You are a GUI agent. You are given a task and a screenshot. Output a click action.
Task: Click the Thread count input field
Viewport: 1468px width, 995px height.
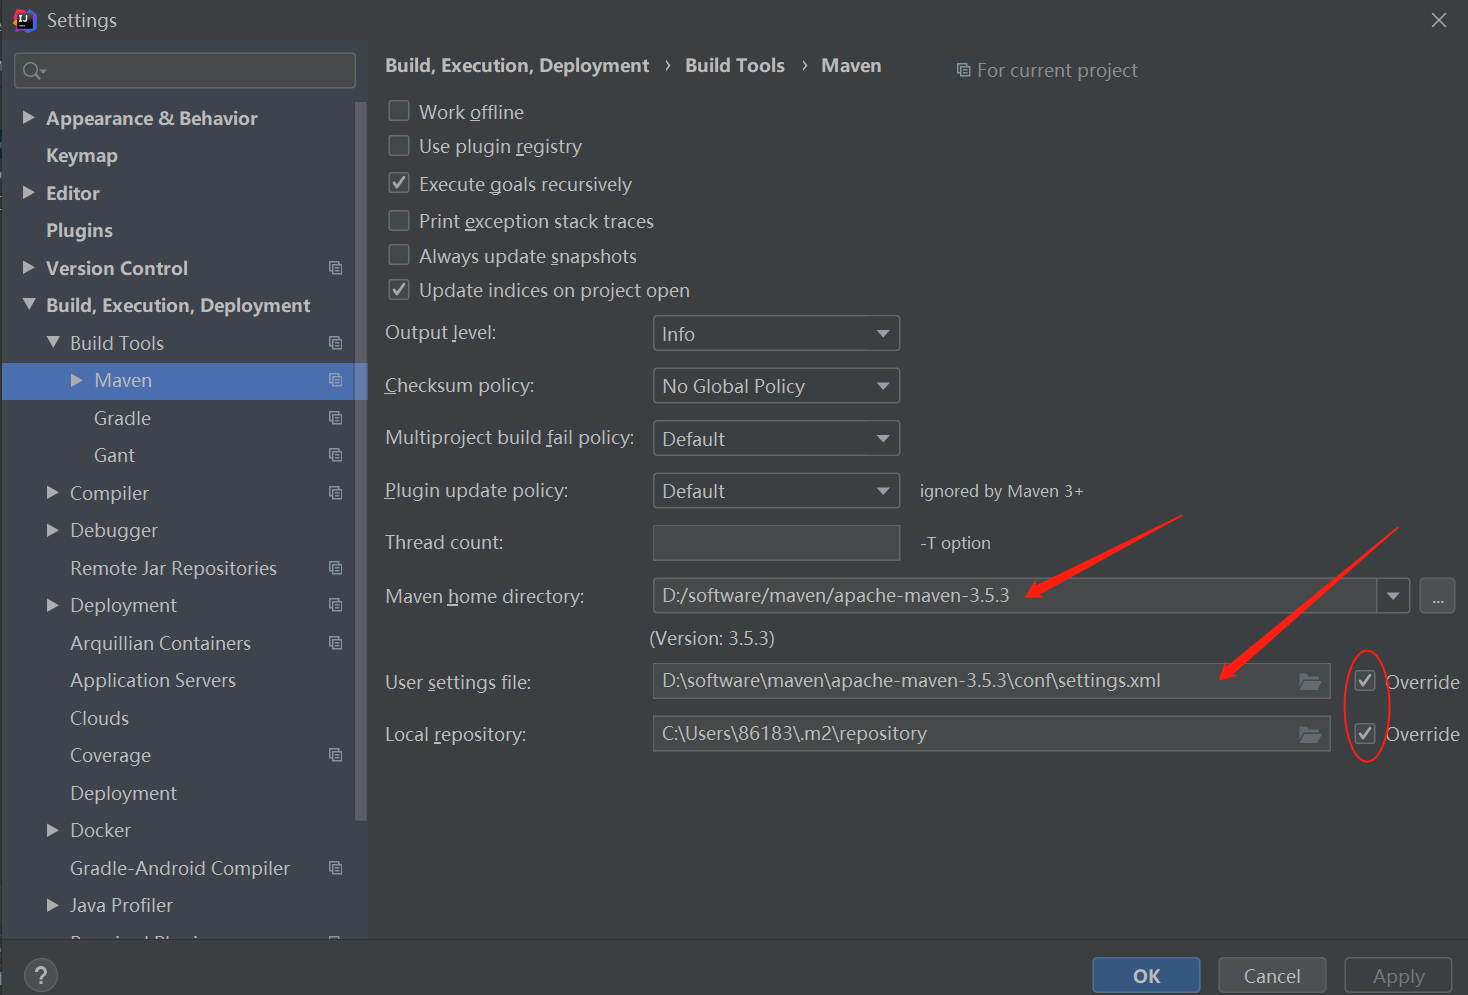tap(776, 543)
